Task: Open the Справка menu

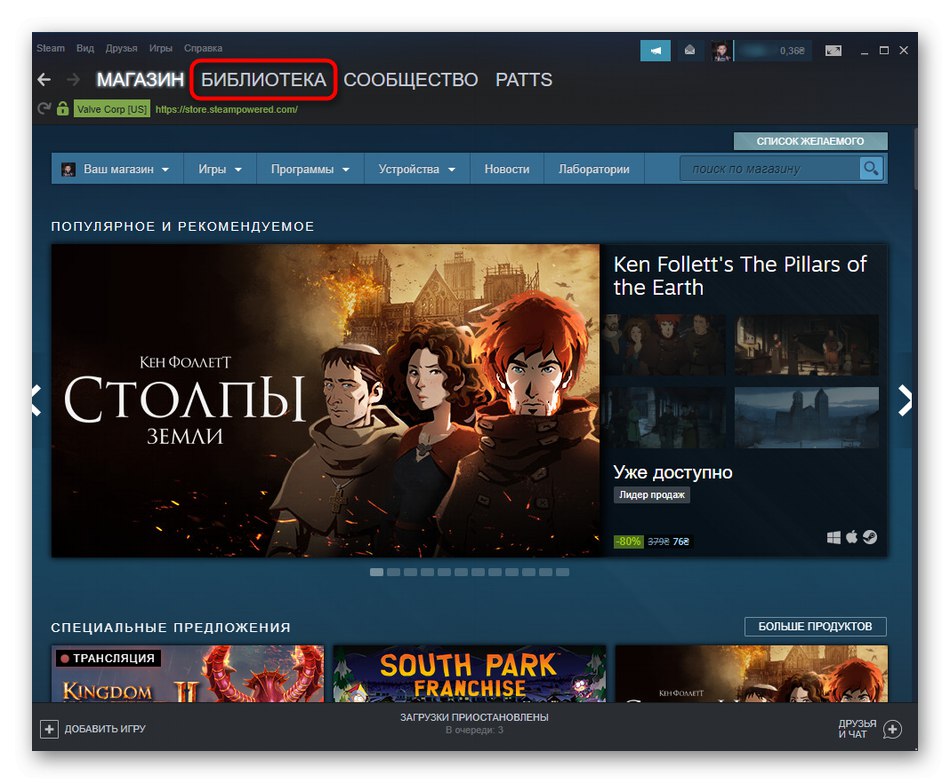Action: point(203,48)
